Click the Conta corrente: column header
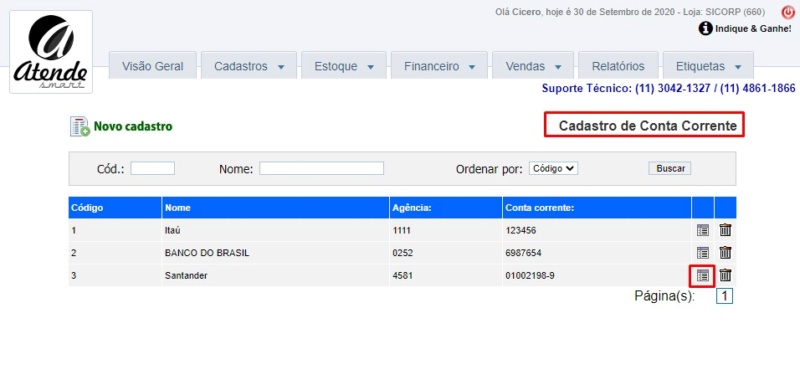This screenshot has width=800, height=380. point(597,208)
